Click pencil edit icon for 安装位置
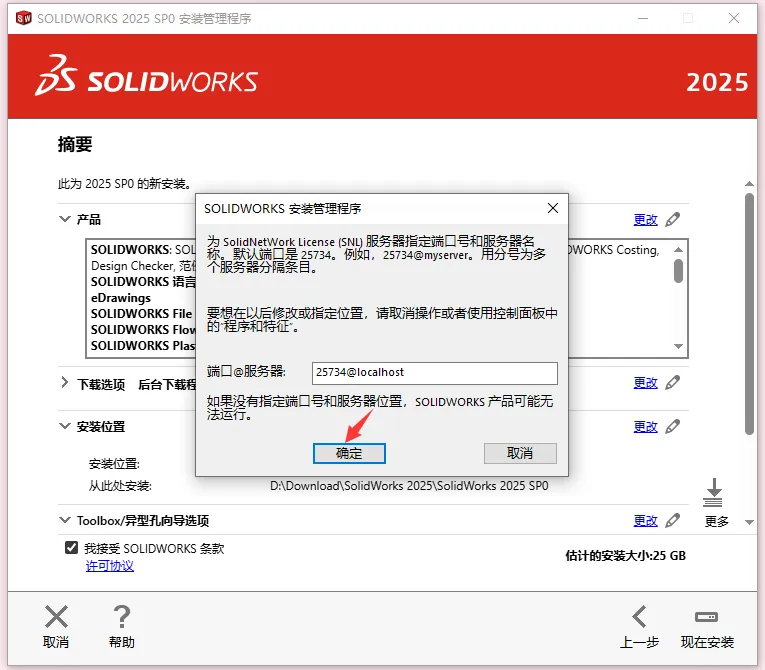765x670 pixels. point(673,426)
